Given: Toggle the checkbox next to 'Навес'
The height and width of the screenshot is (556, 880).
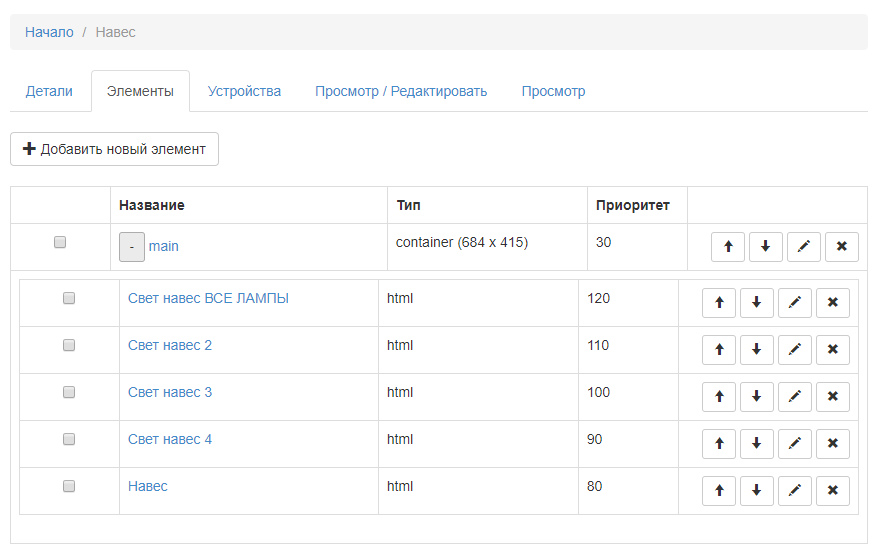Looking at the screenshot, I should tap(69, 486).
